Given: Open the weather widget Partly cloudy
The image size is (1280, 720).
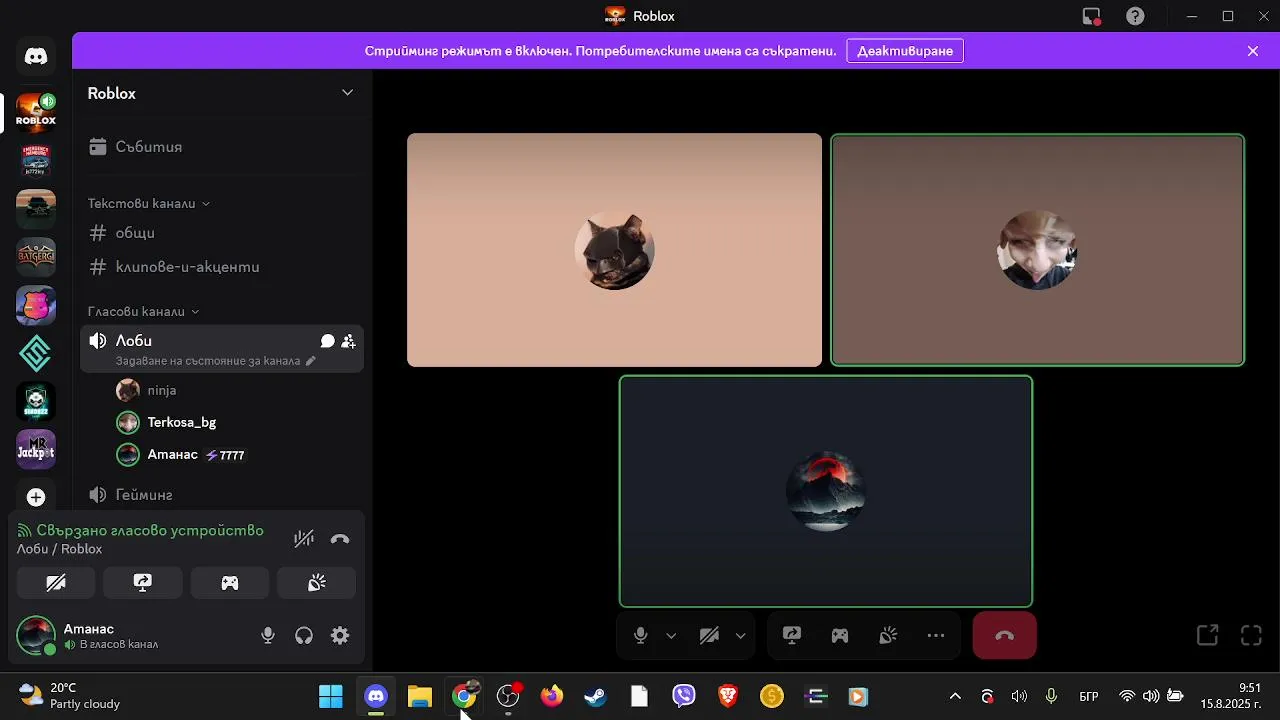Looking at the screenshot, I should [70, 696].
